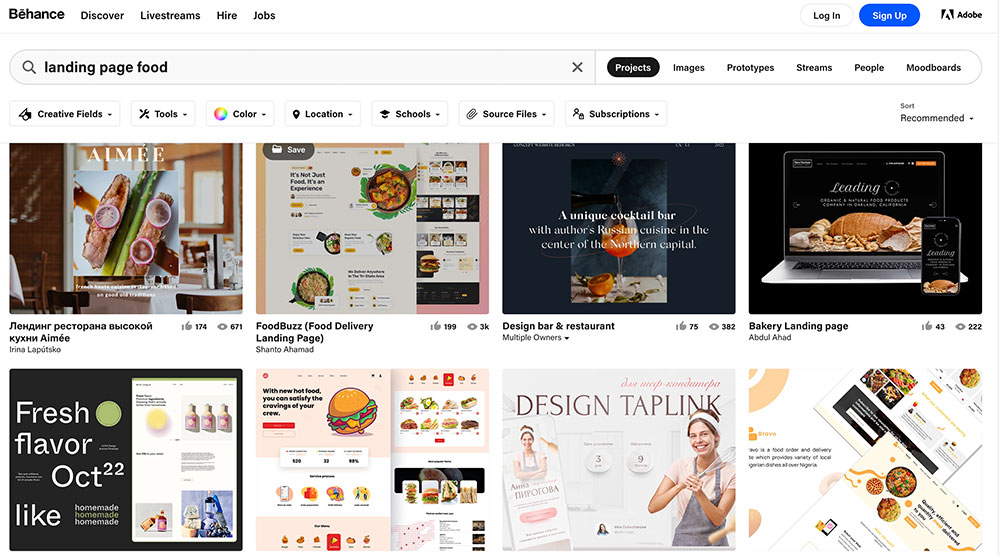The image size is (1000, 556).
Task: Click views eye icon for Bakery Landing page
Action: [x=960, y=326]
